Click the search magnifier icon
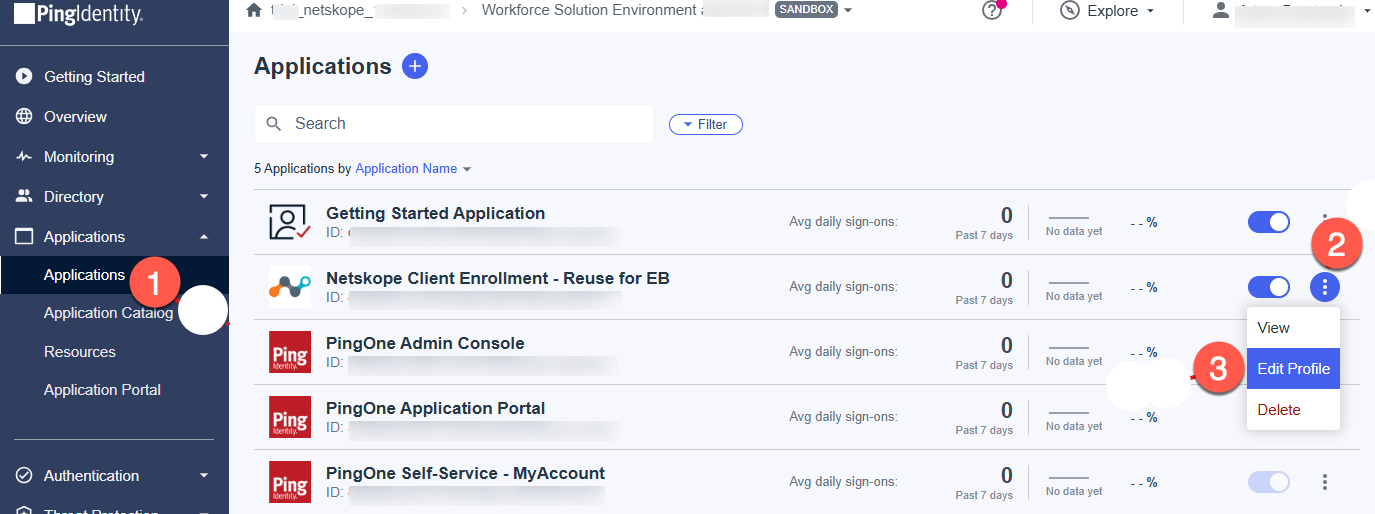 pos(274,124)
